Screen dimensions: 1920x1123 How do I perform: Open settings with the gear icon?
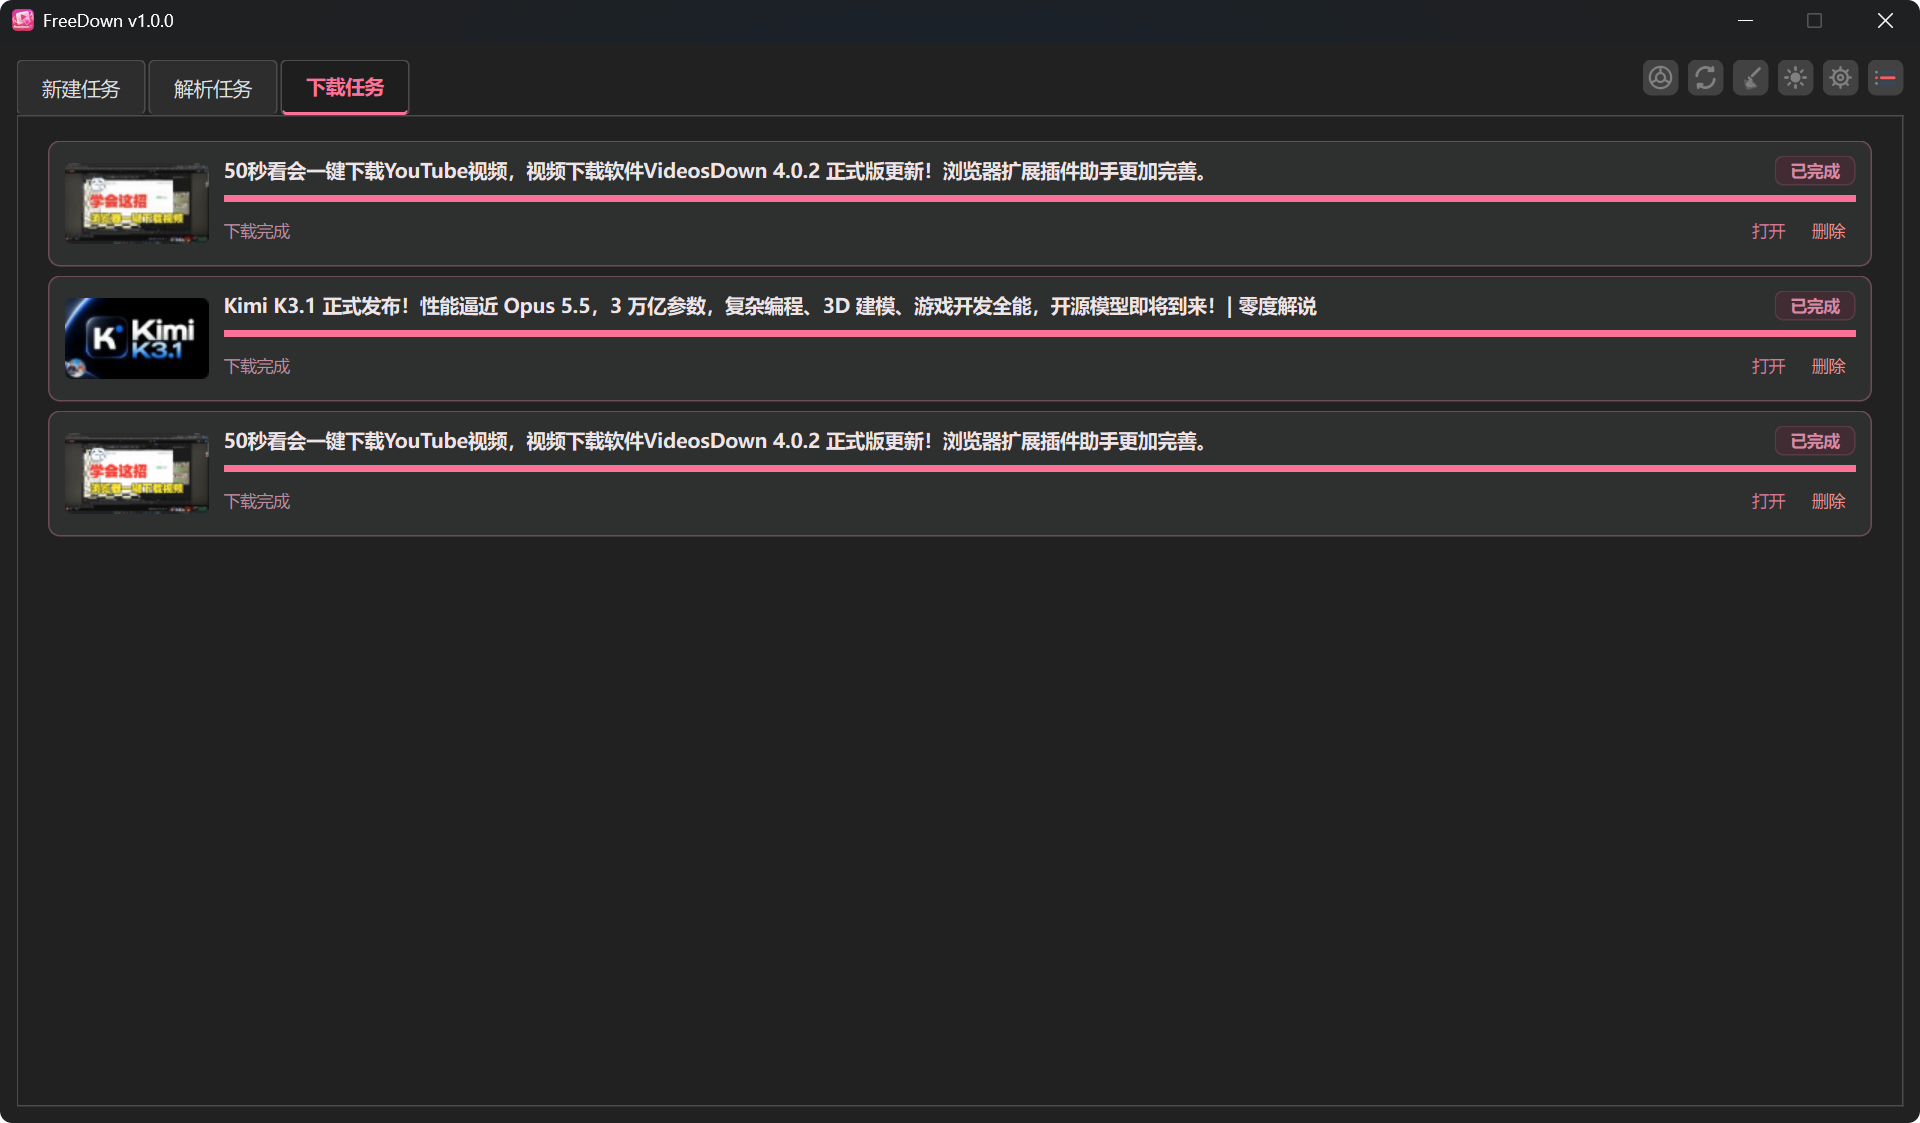pyautogui.click(x=1840, y=78)
